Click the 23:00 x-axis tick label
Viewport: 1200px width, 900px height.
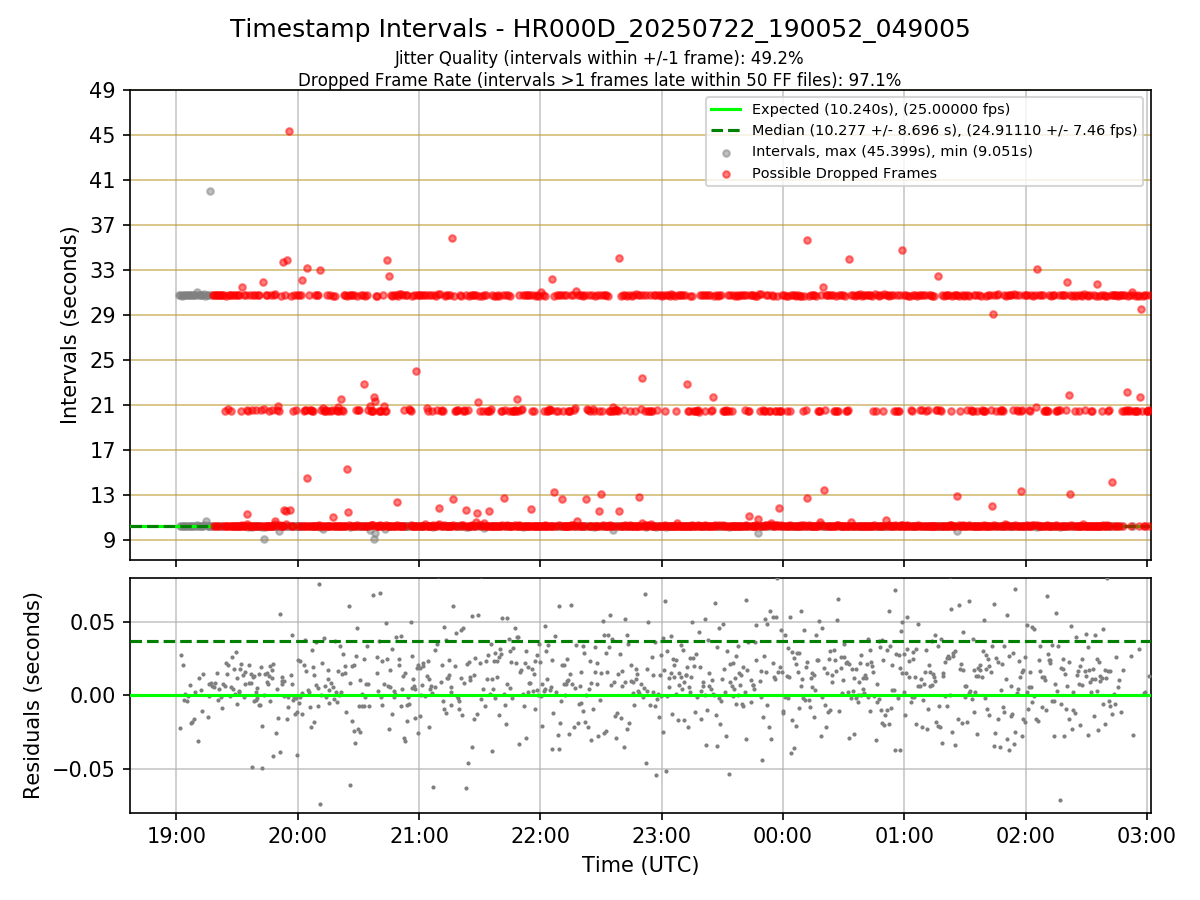point(662,836)
